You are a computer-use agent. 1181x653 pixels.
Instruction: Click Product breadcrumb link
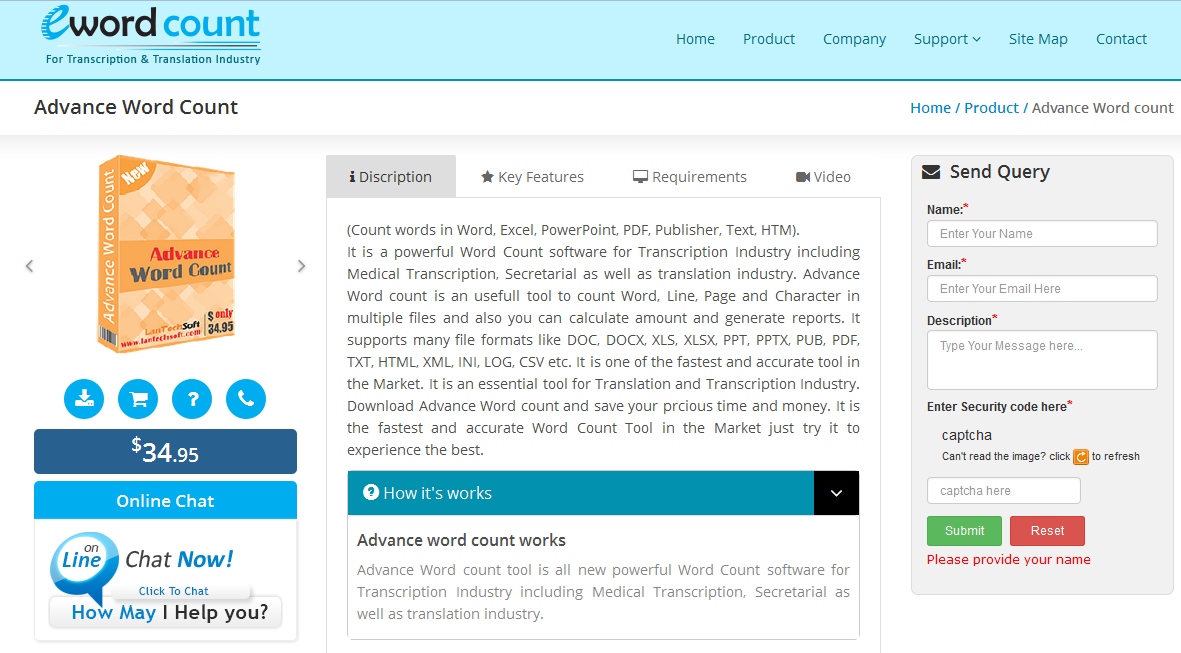pos(991,108)
